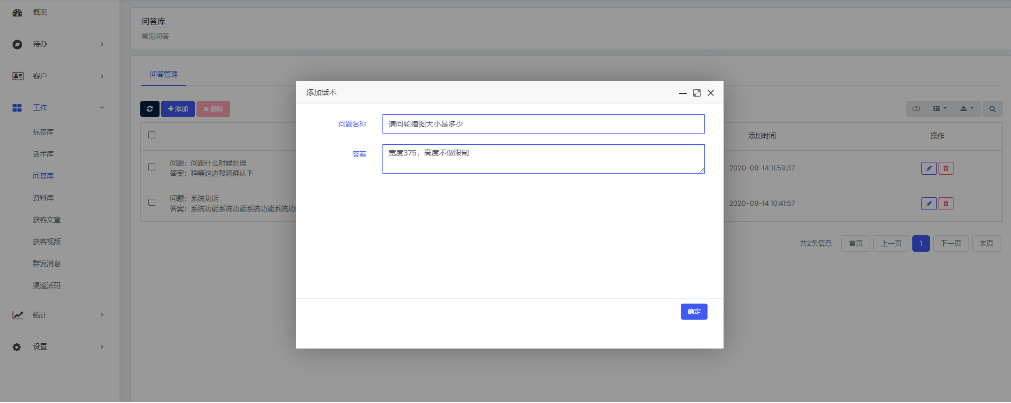Edit the first Q&A row with pencil icon
The height and width of the screenshot is (403, 1011).
pyautogui.click(x=928, y=168)
